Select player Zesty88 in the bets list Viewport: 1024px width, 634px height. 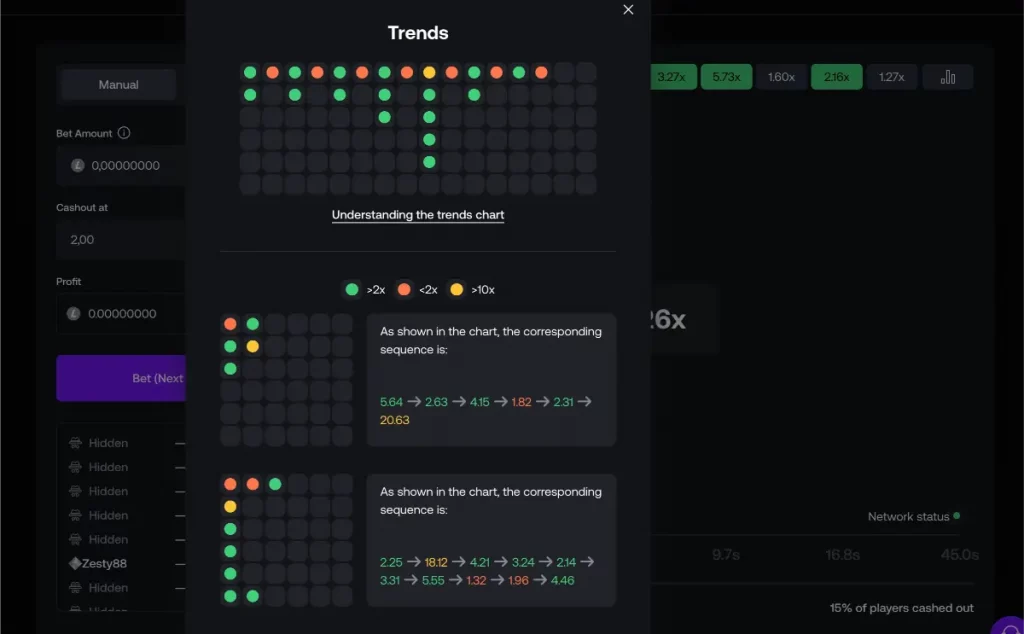[104, 563]
